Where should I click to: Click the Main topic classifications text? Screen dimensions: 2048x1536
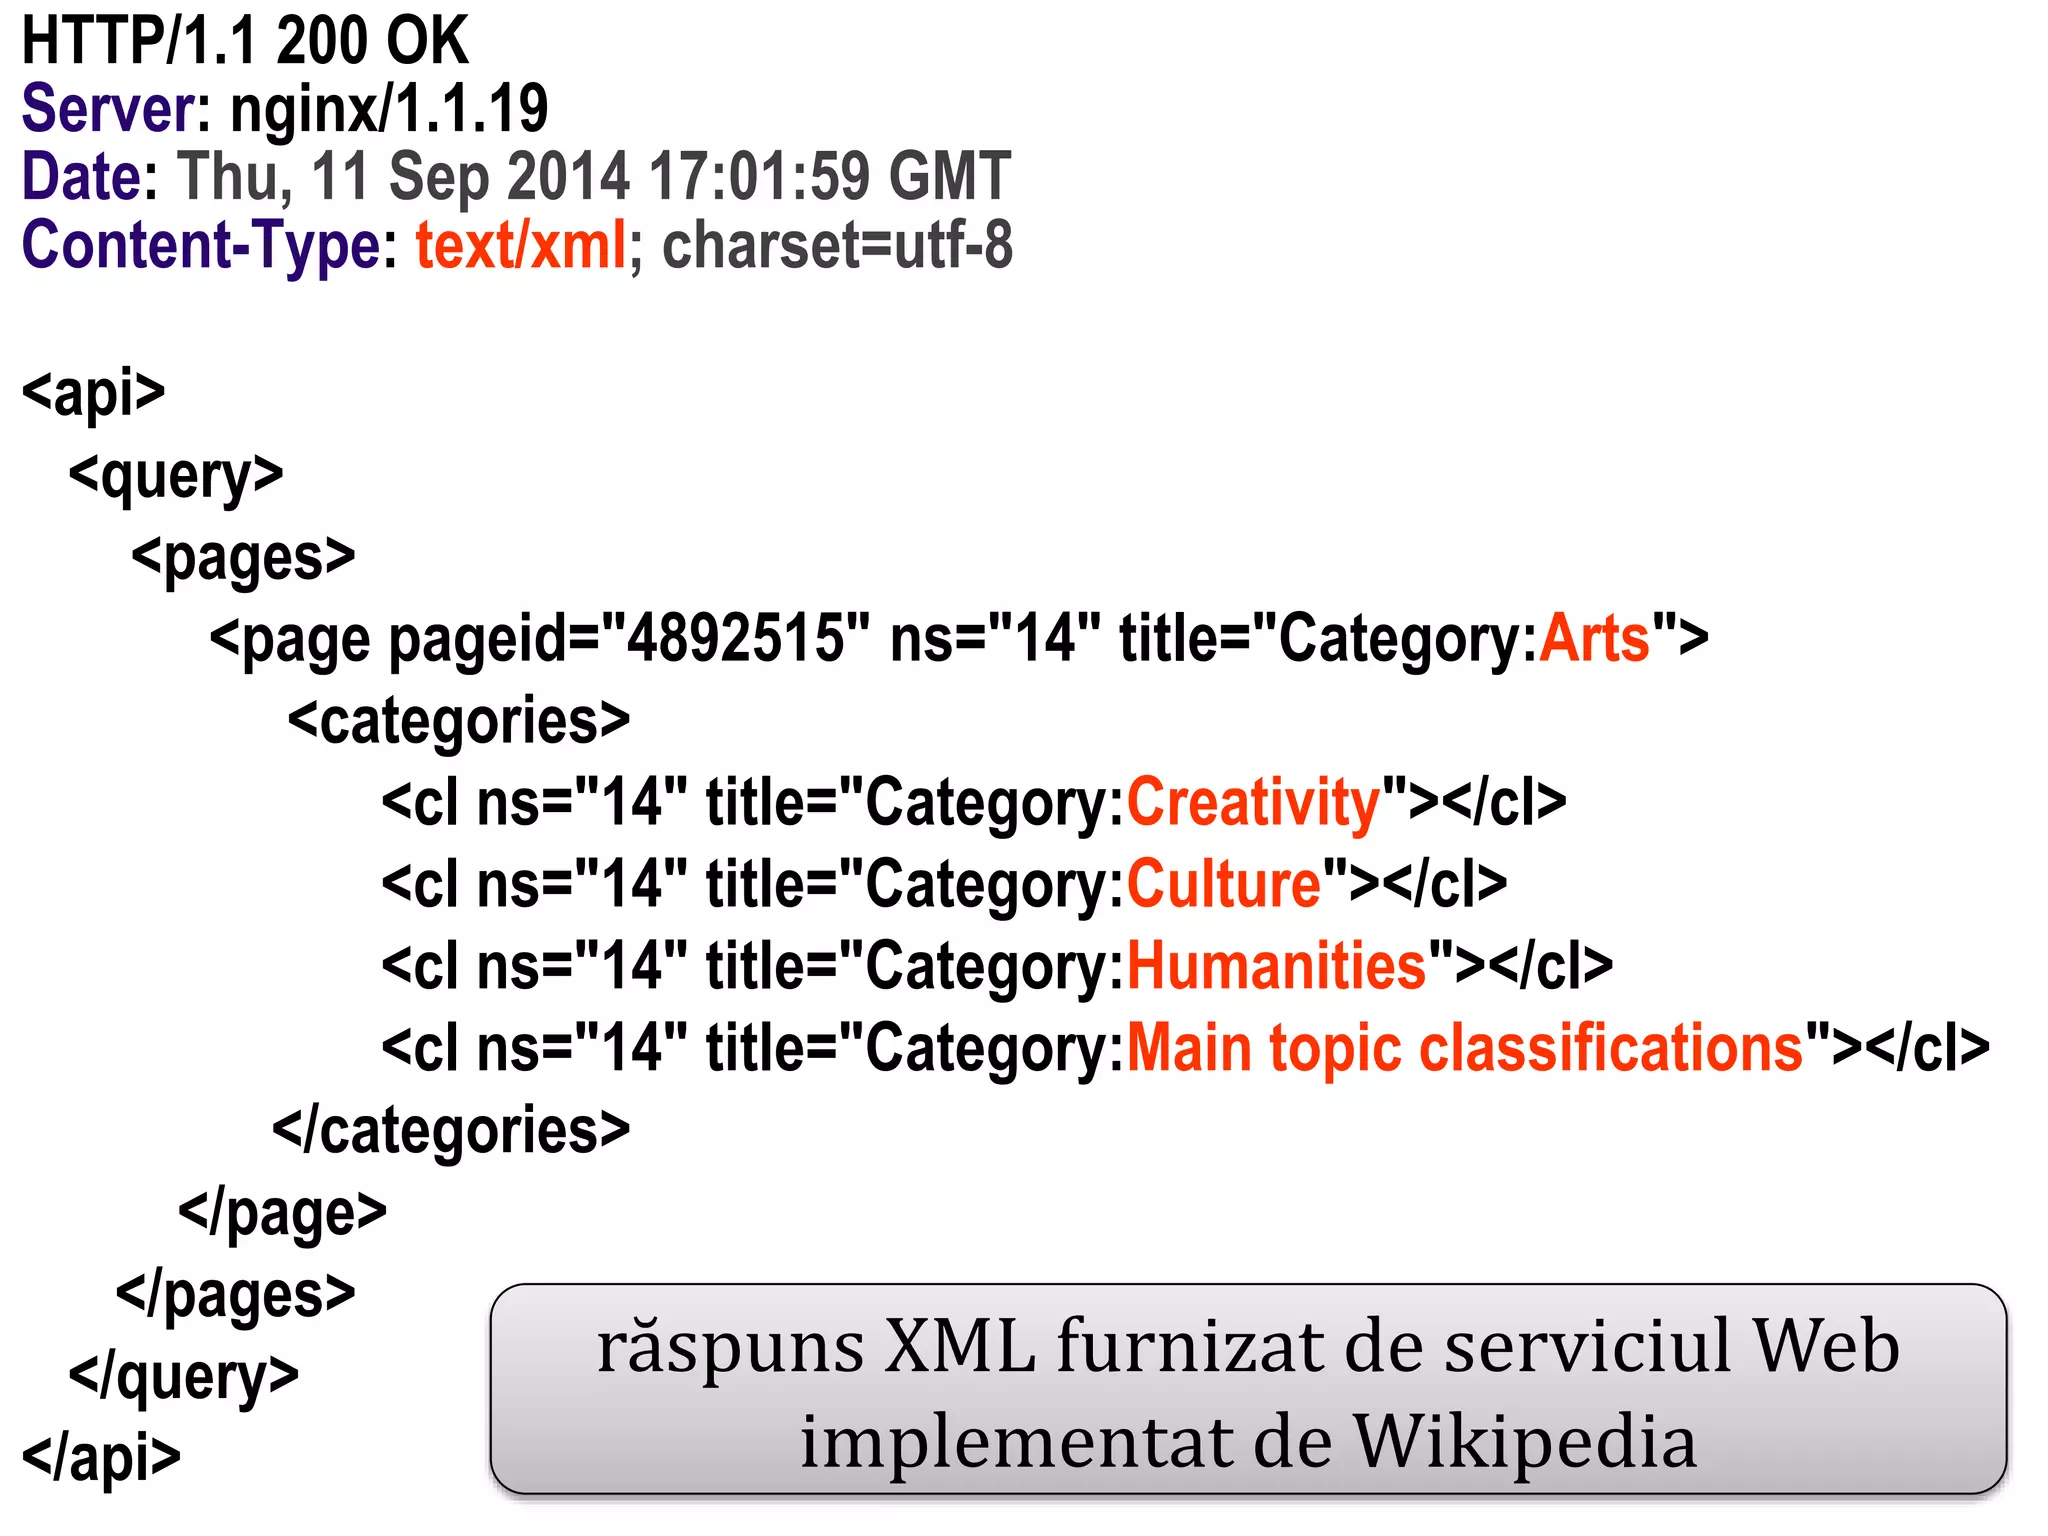pyautogui.click(x=1465, y=1049)
